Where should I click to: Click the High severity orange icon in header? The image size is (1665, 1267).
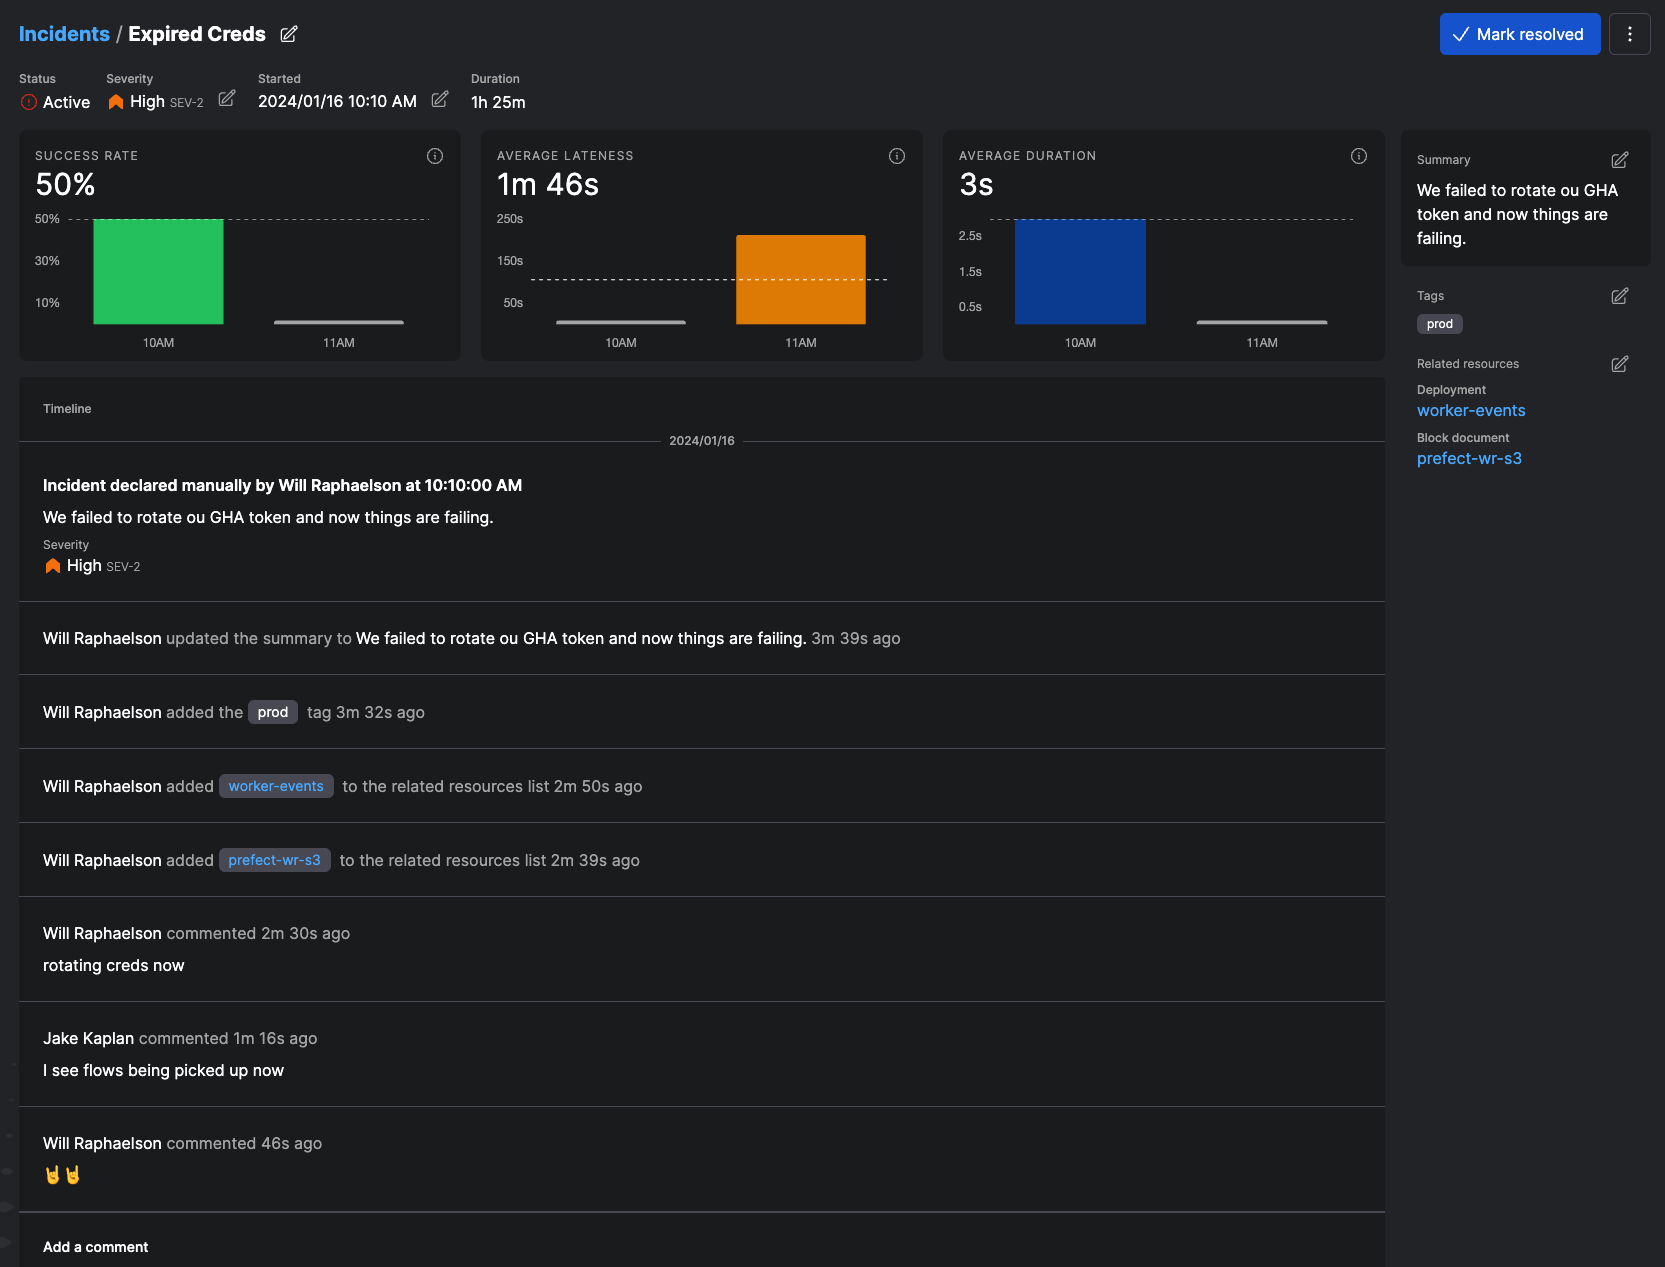pyautogui.click(x=116, y=102)
